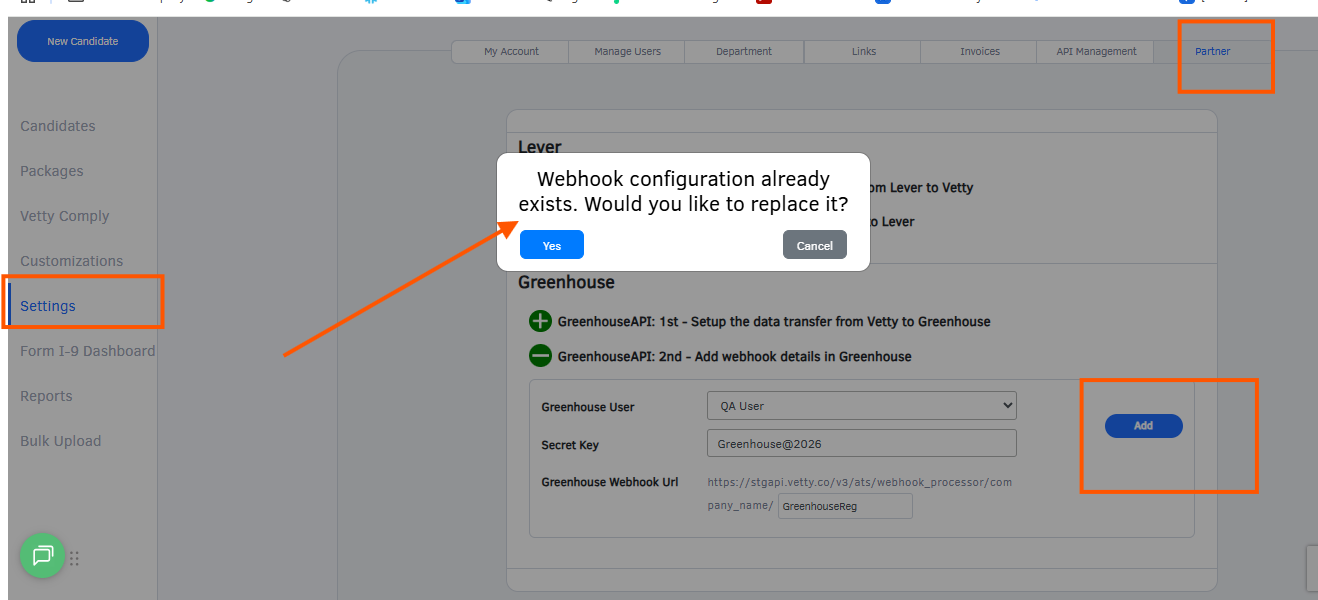Viewport: 1318px width, 600px height.
Task: Open Customizations in sidebar
Action: 72,261
